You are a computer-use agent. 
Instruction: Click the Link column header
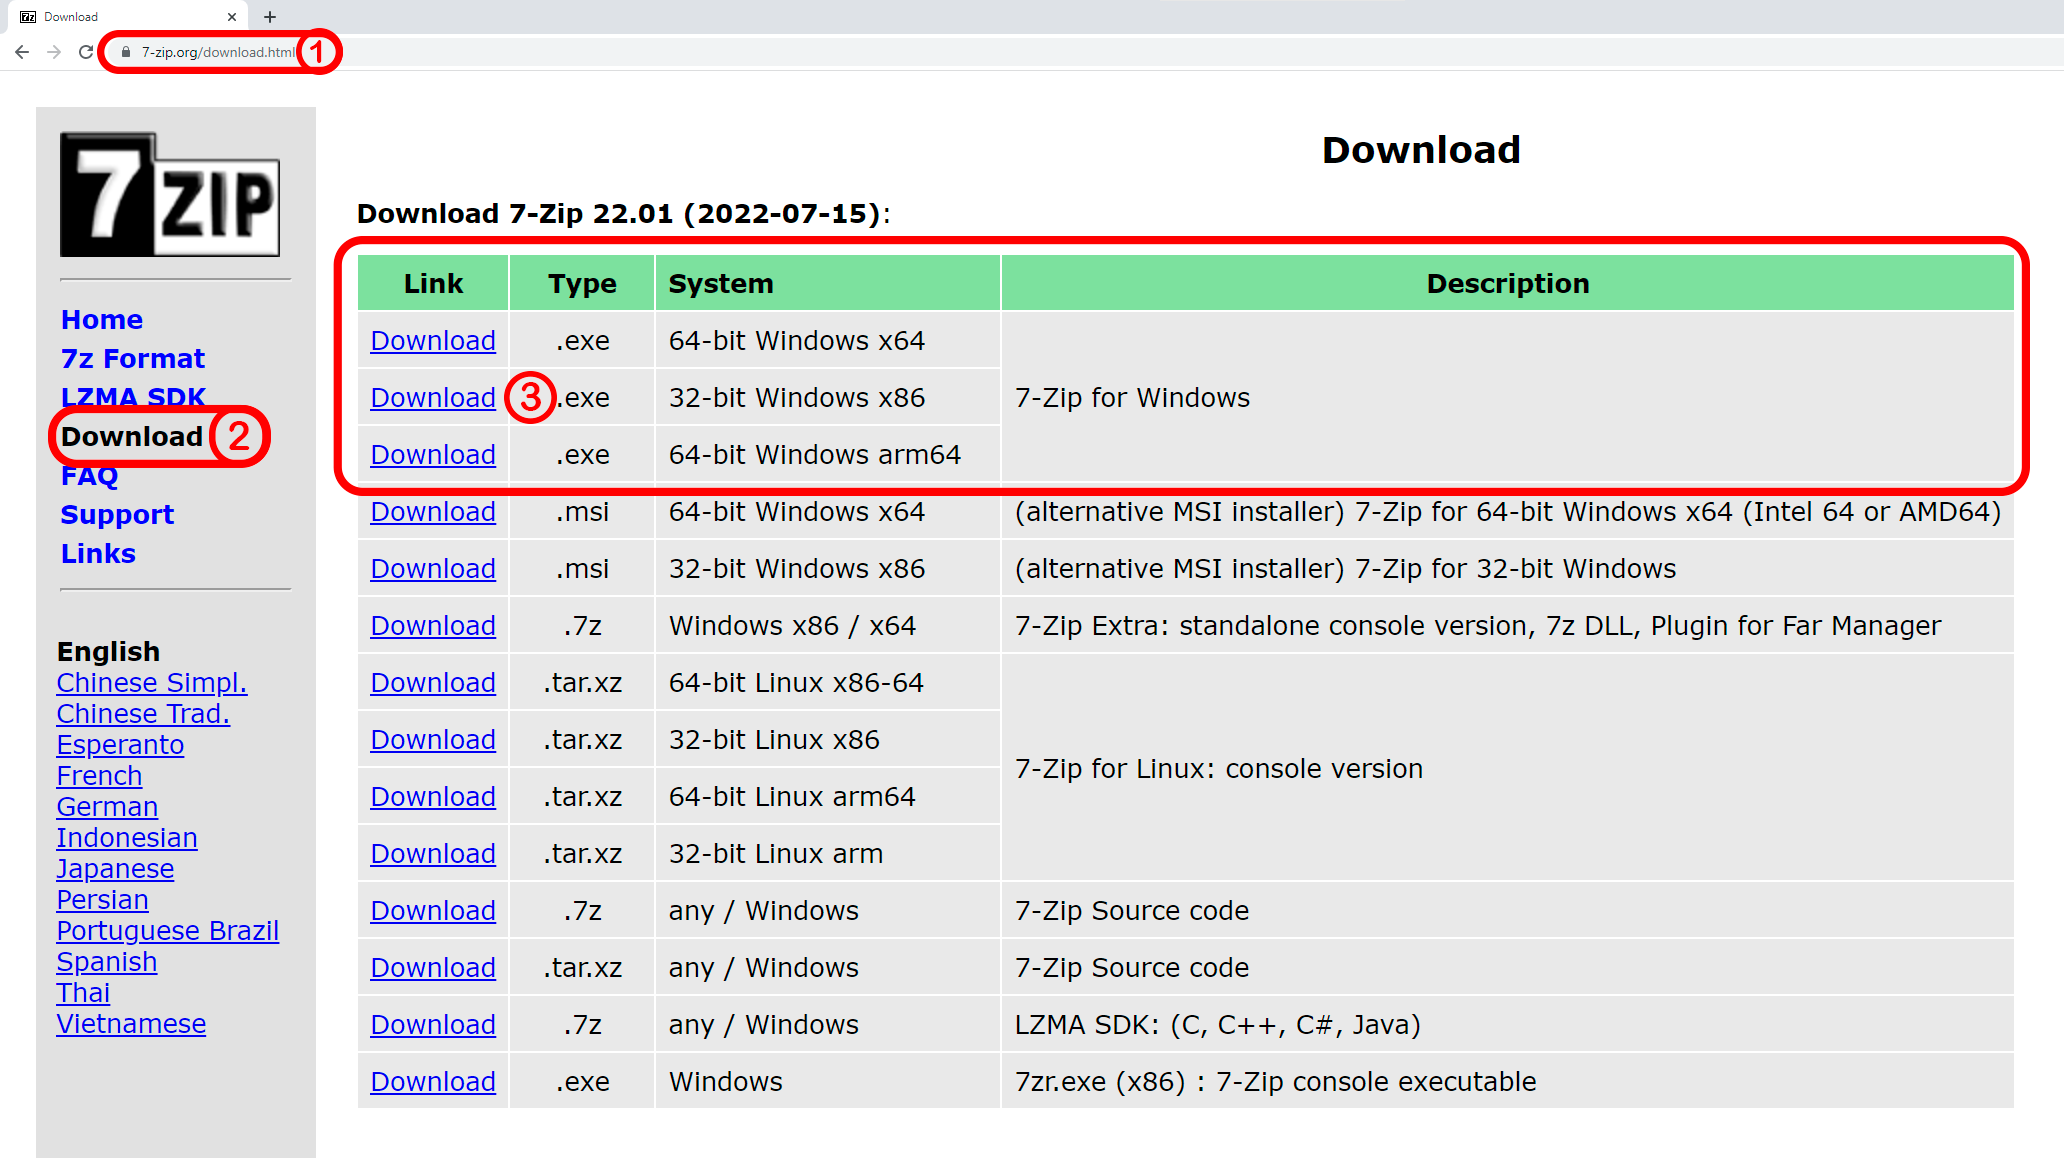[433, 284]
